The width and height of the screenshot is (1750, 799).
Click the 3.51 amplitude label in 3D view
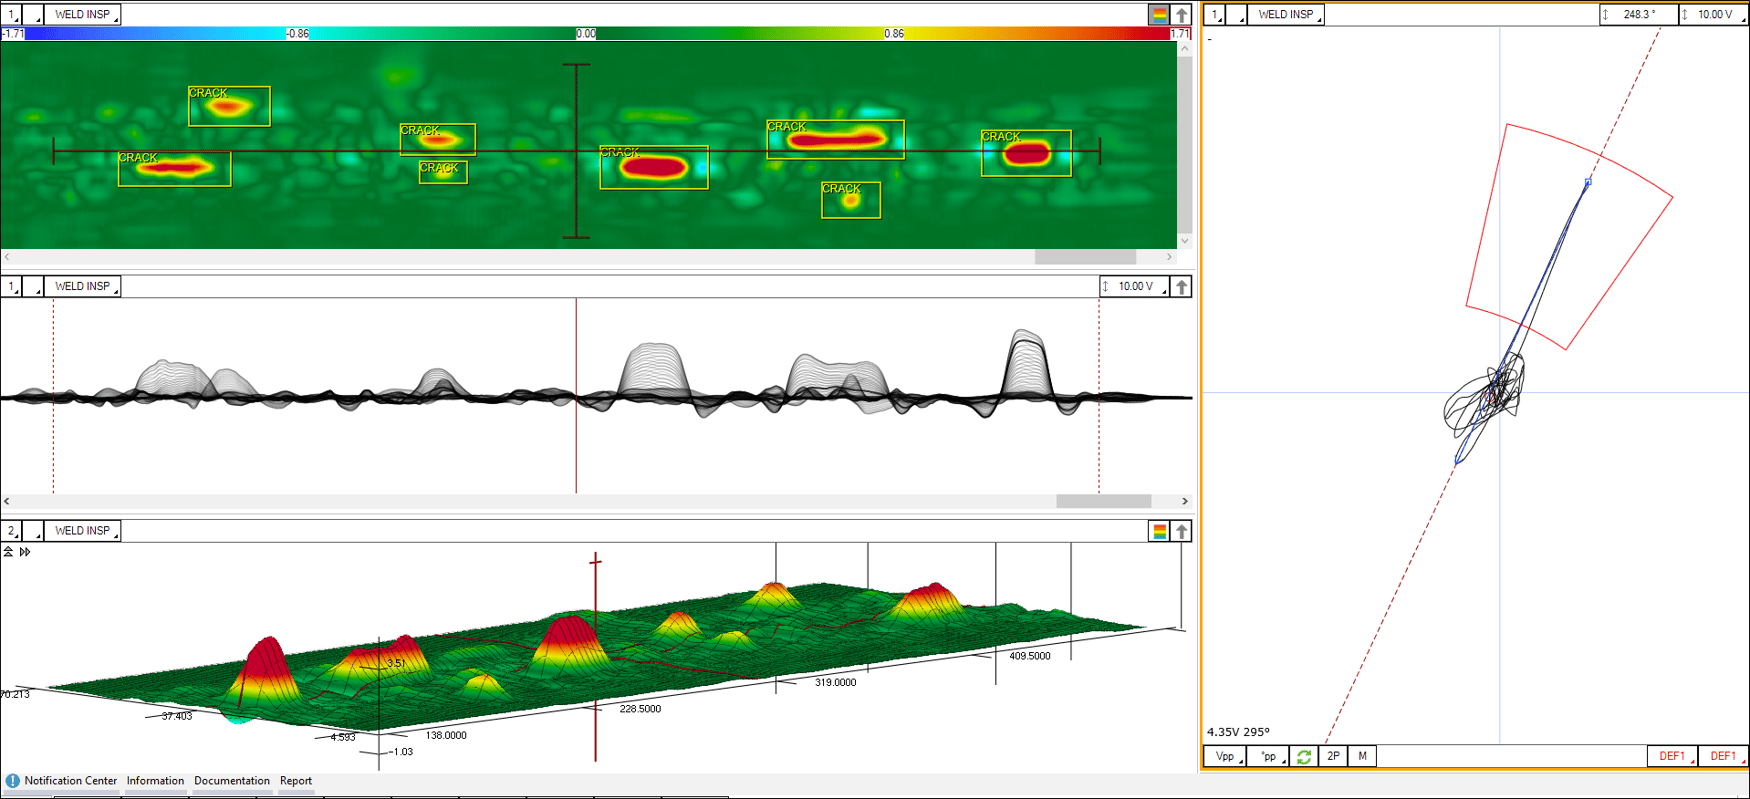(396, 664)
